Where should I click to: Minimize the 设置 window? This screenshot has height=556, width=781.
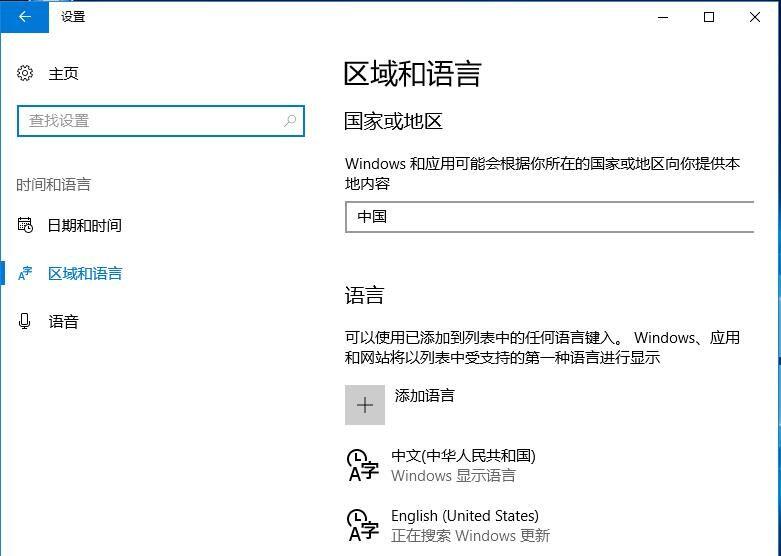(663, 17)
